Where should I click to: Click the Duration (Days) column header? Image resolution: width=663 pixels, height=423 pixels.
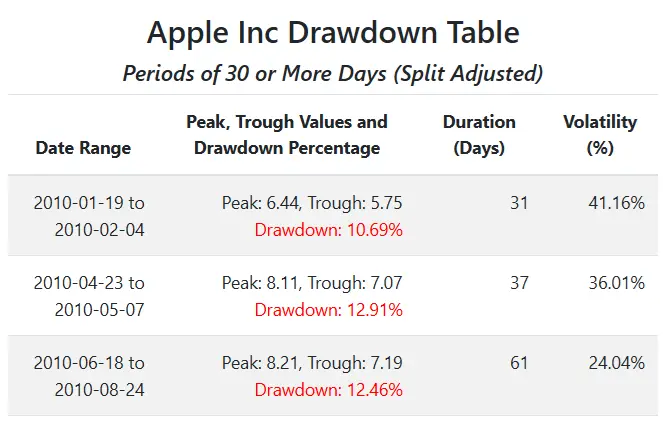[479, 135]
